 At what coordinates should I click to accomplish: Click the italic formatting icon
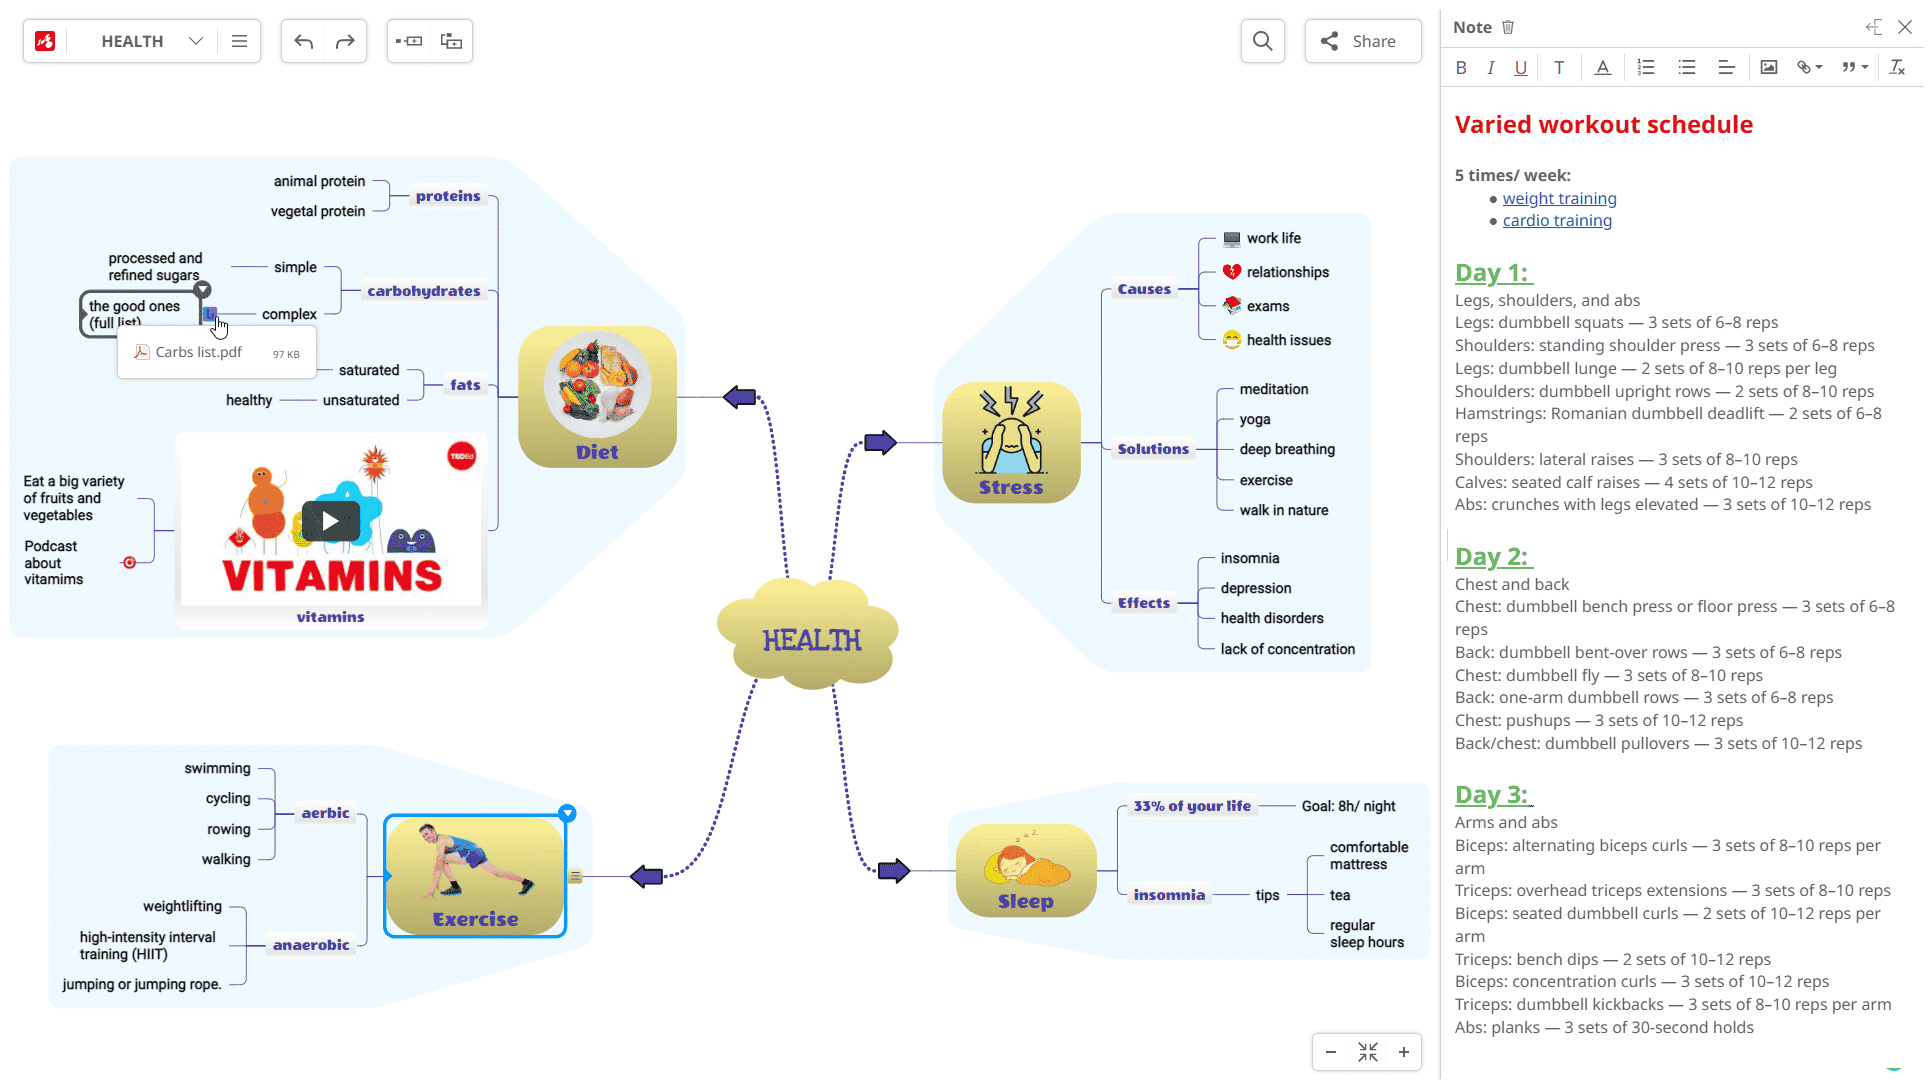tap(1489, 68)
